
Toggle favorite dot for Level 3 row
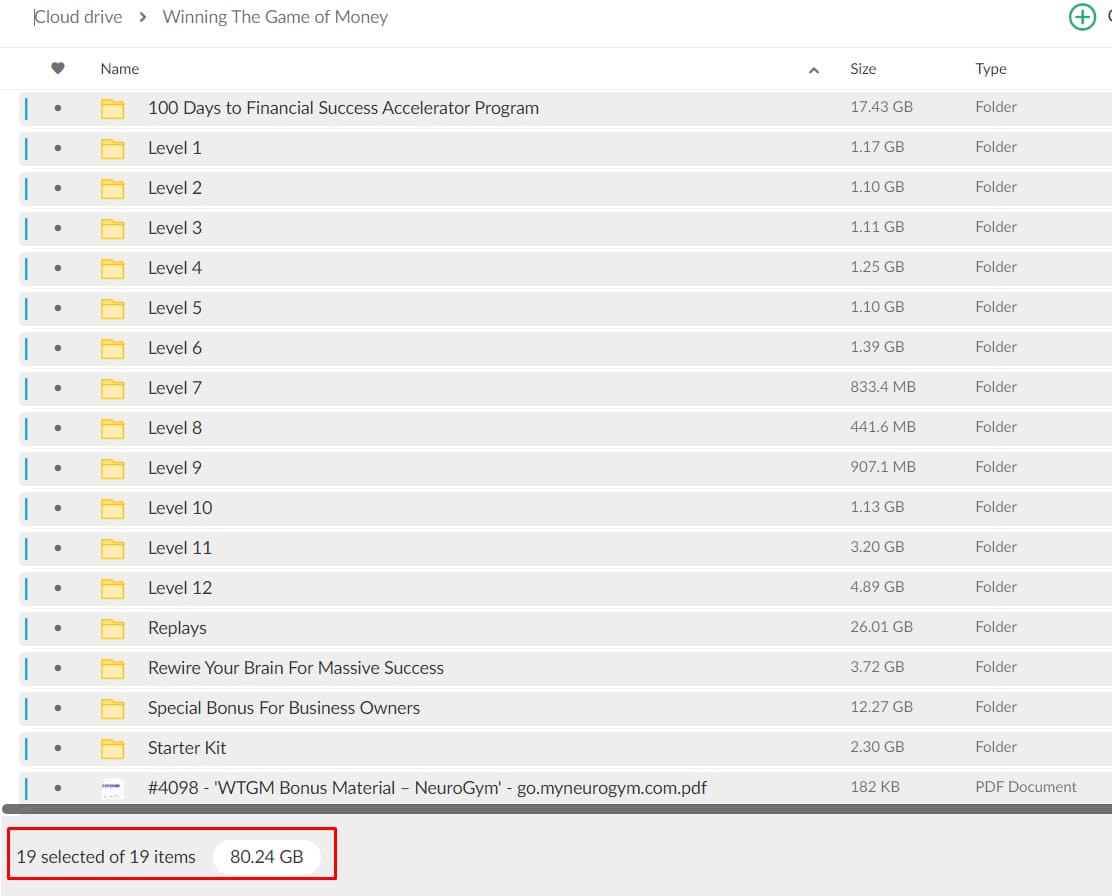coord(58,228)
